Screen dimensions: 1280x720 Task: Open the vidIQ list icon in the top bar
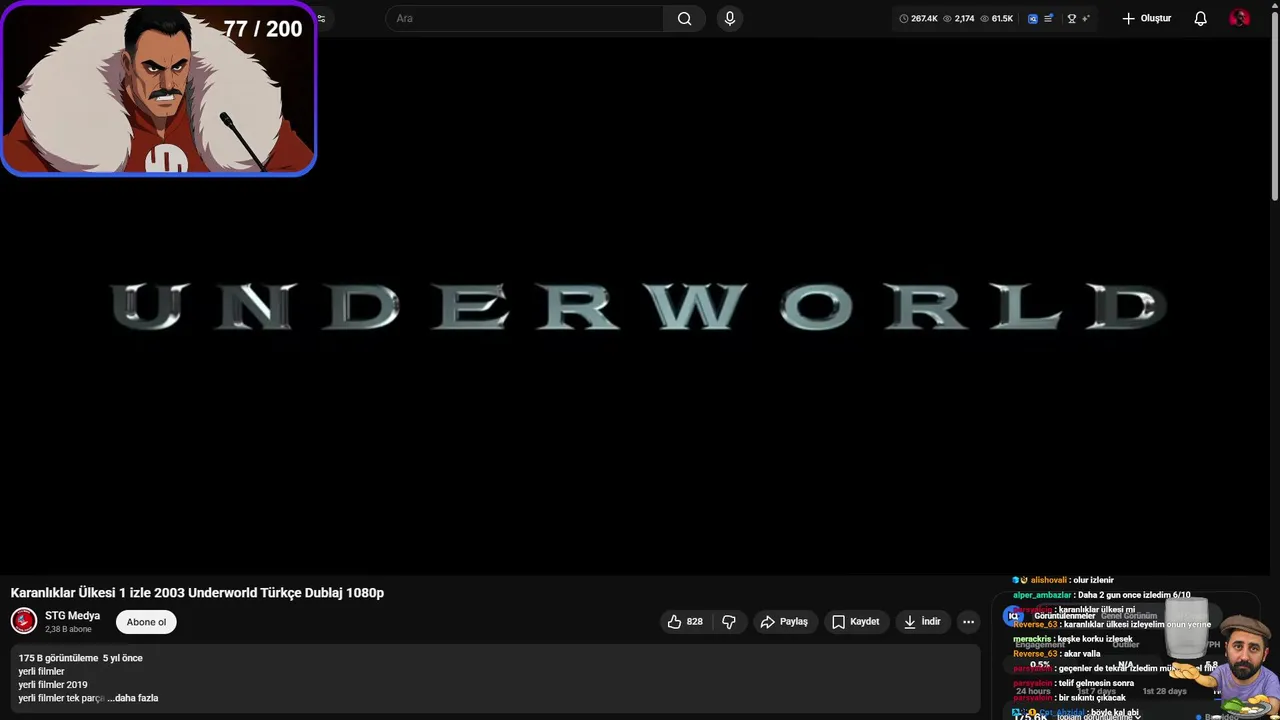[1048, 18]
